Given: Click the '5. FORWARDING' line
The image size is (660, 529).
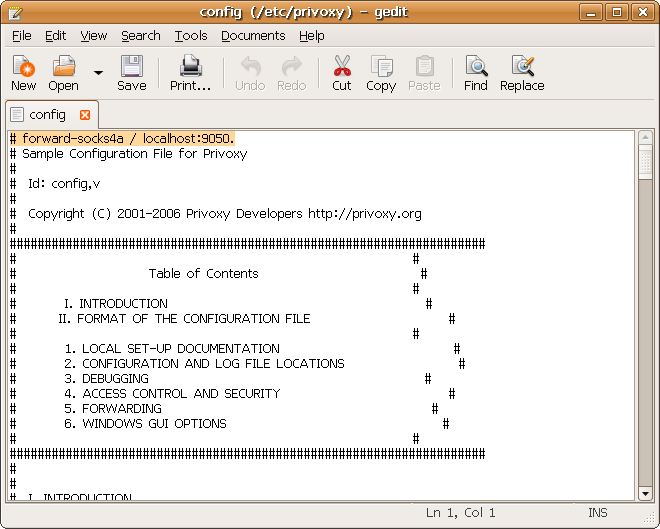Looking at the screenshot, I should [113, 409].
